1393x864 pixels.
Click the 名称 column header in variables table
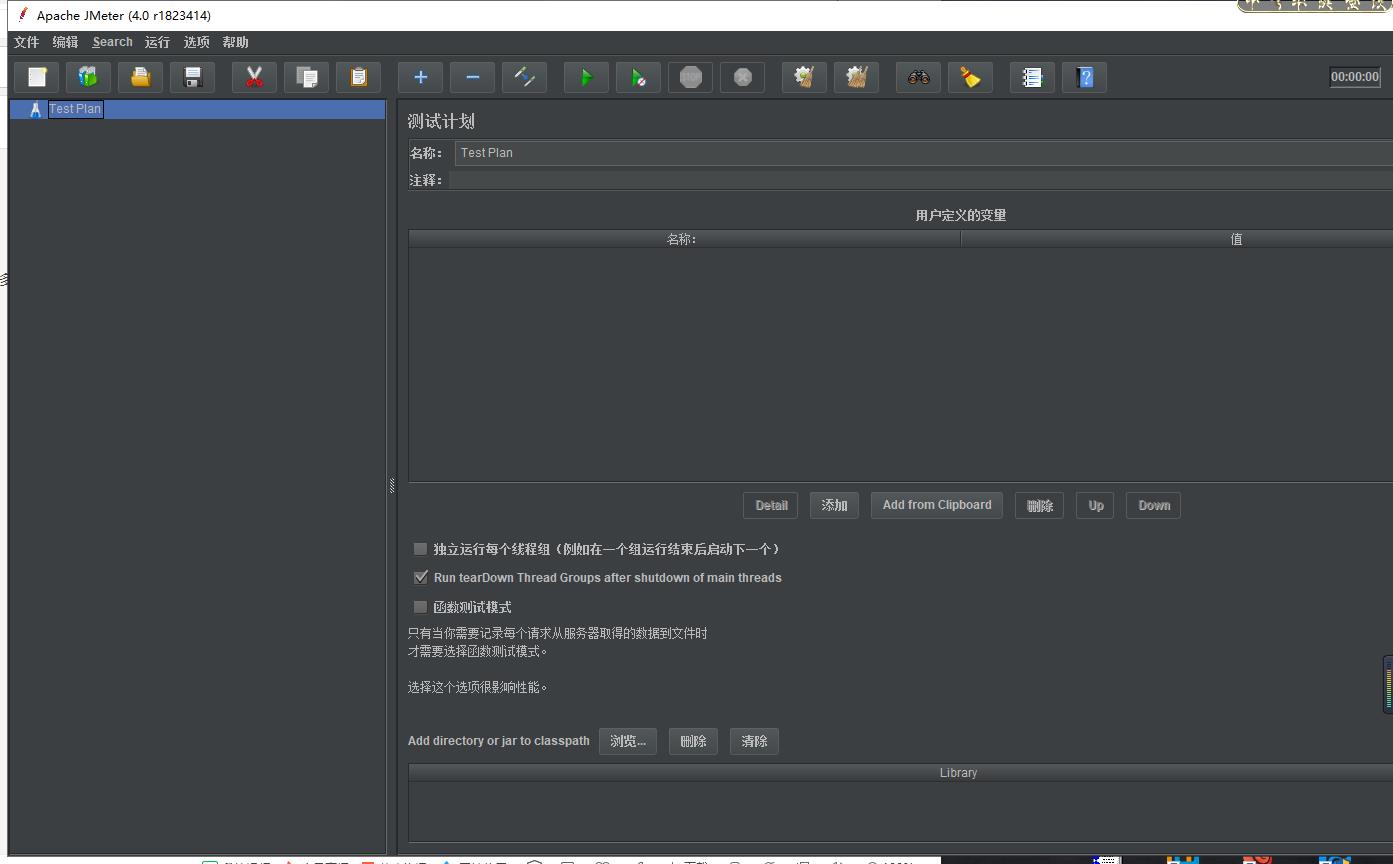click(x=684, y=239)
